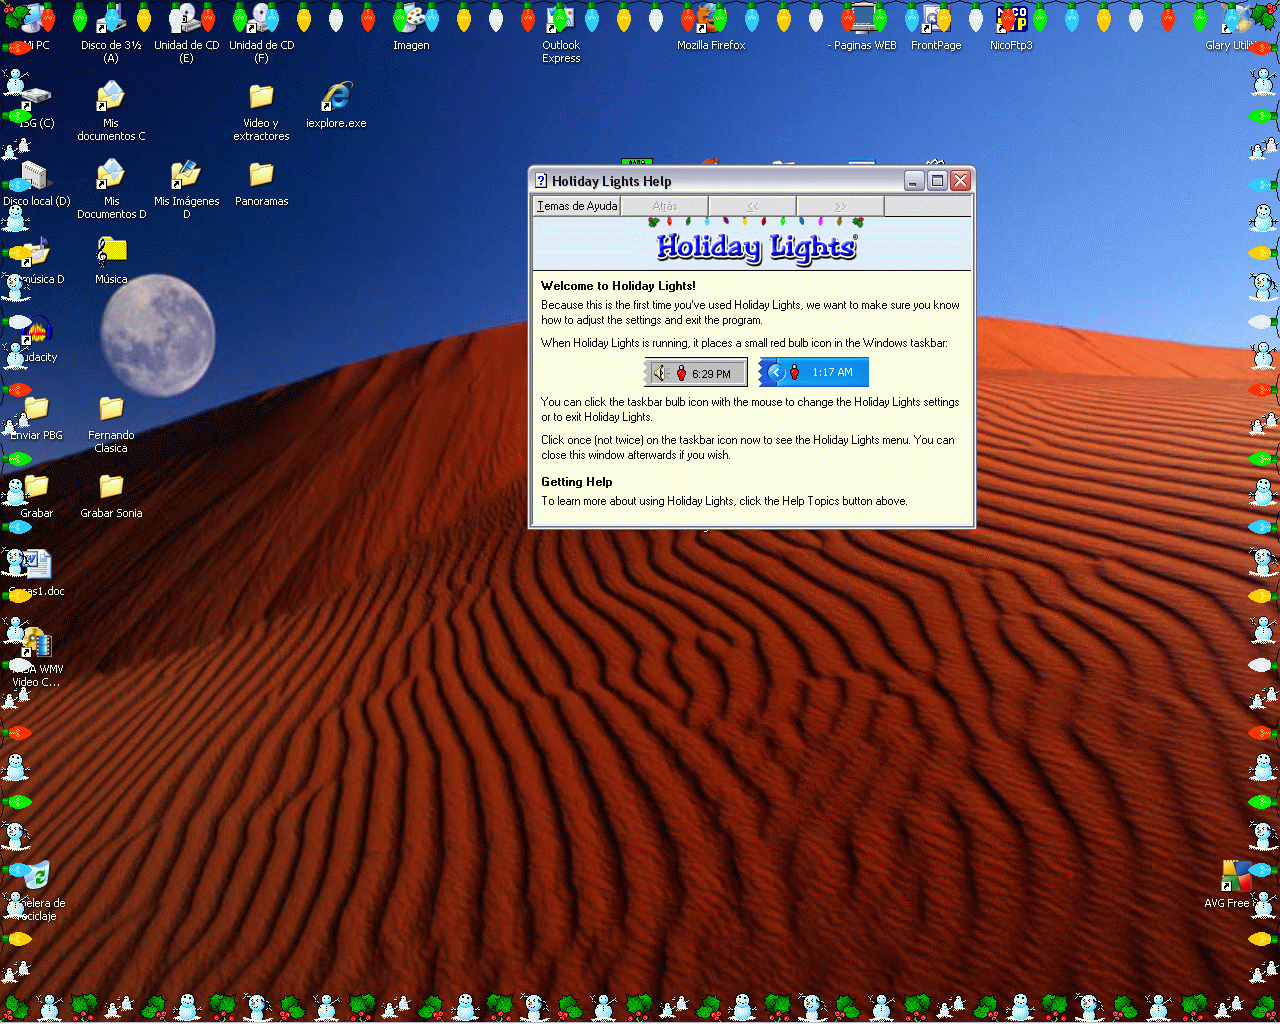Image resolution: width=1280 pixels, height=1024 pixels.
Task: Launch Outlook Express shortcut
Action: pos(561,18)
